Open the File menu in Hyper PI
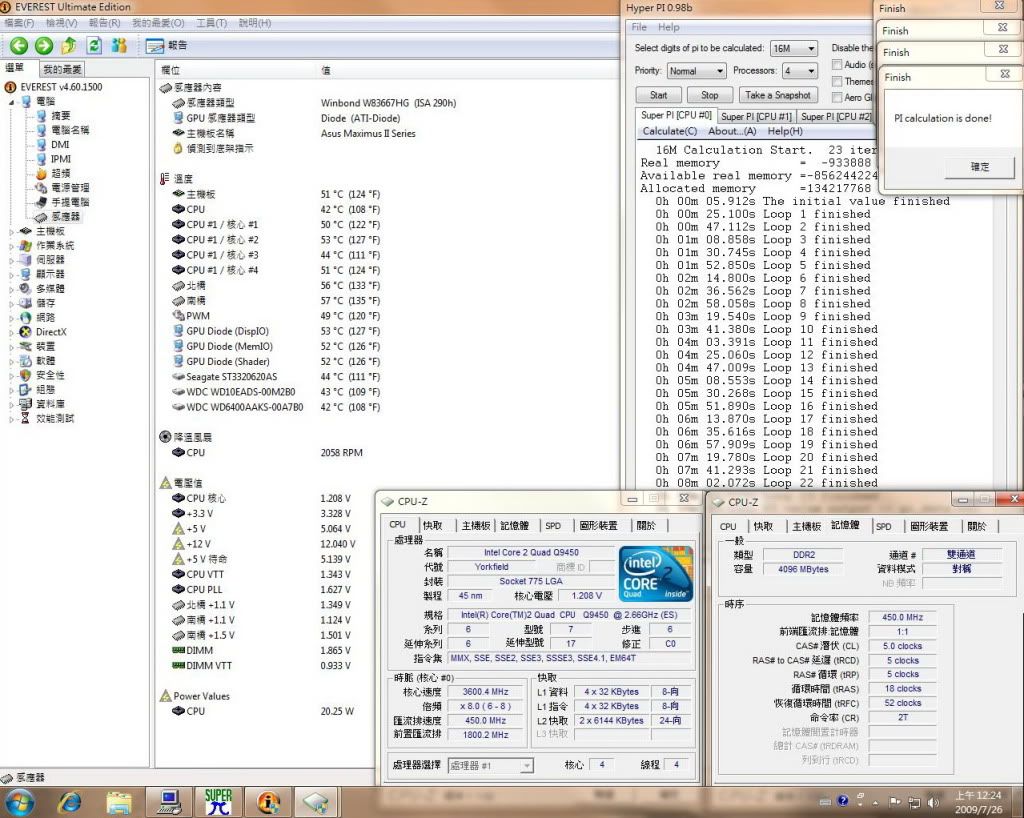Screen dimensions: 1024x818 640,26
